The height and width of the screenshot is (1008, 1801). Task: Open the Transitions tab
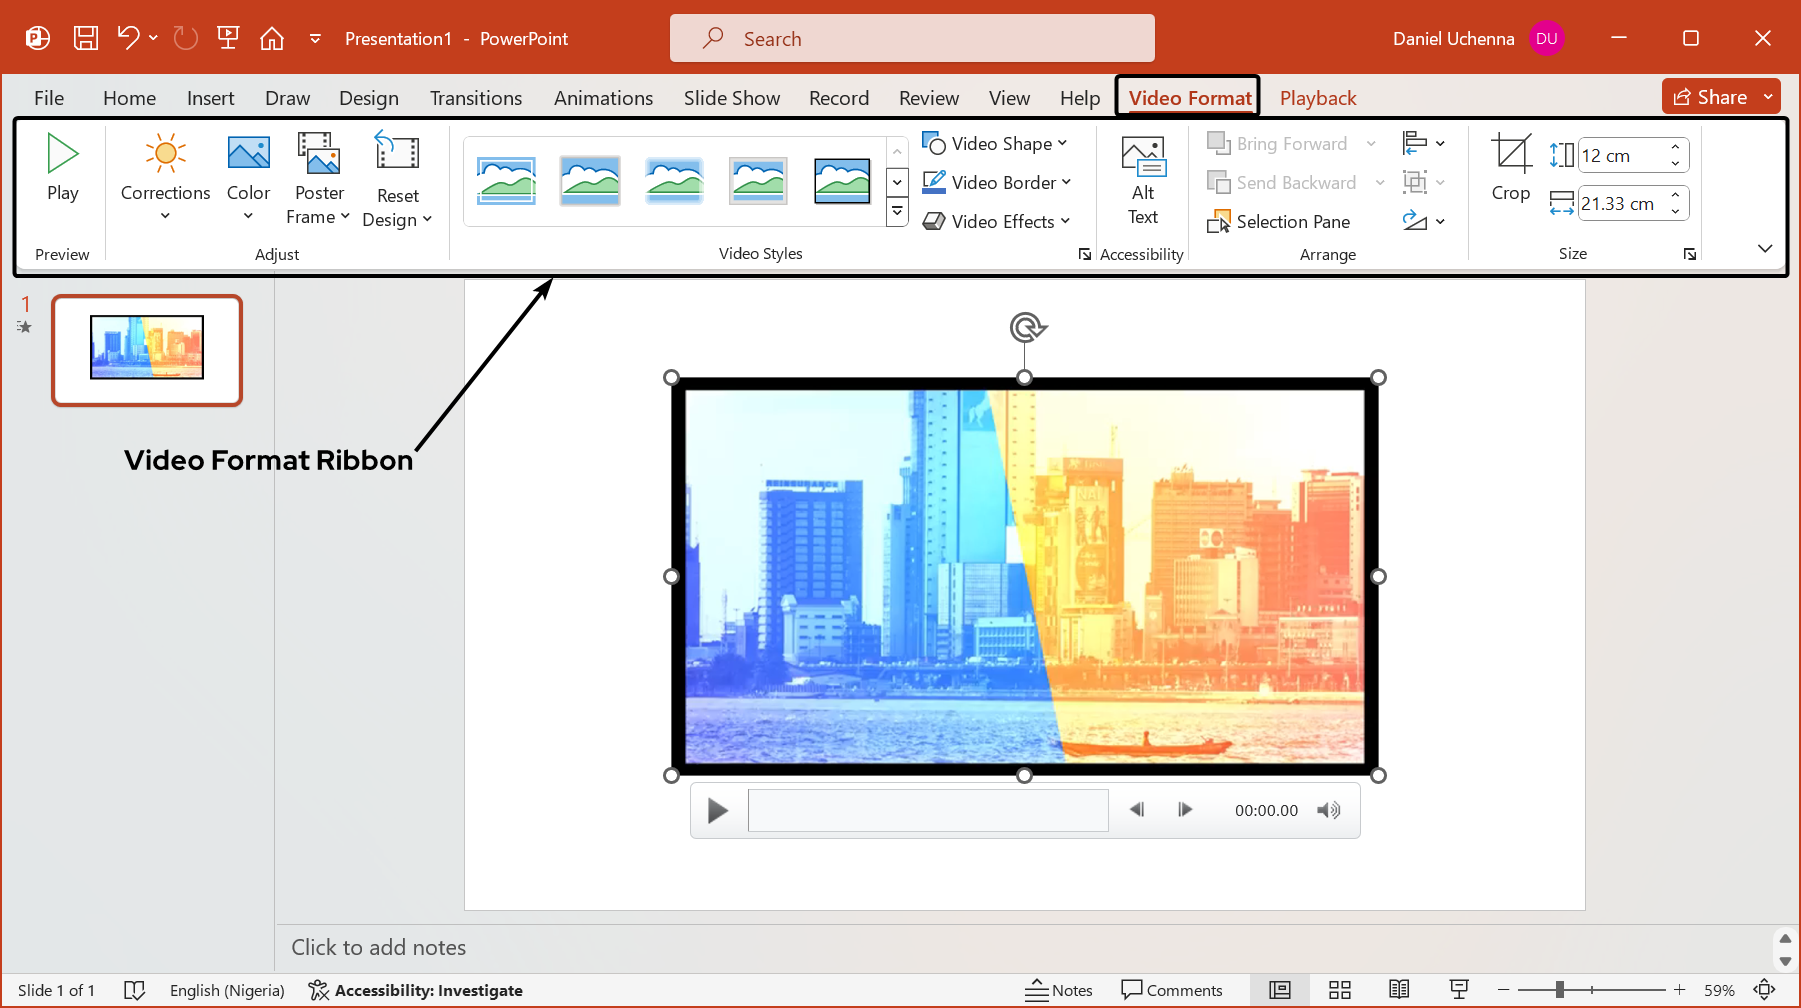pyautogui.click(x=475, y=98)
